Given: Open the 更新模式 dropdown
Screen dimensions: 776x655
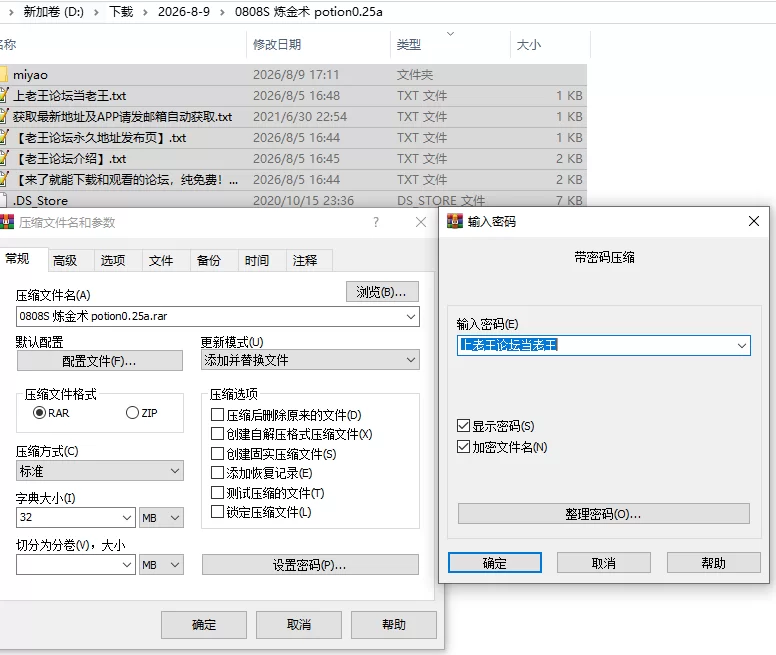Looking at the screenshot, I should point(411,360).
